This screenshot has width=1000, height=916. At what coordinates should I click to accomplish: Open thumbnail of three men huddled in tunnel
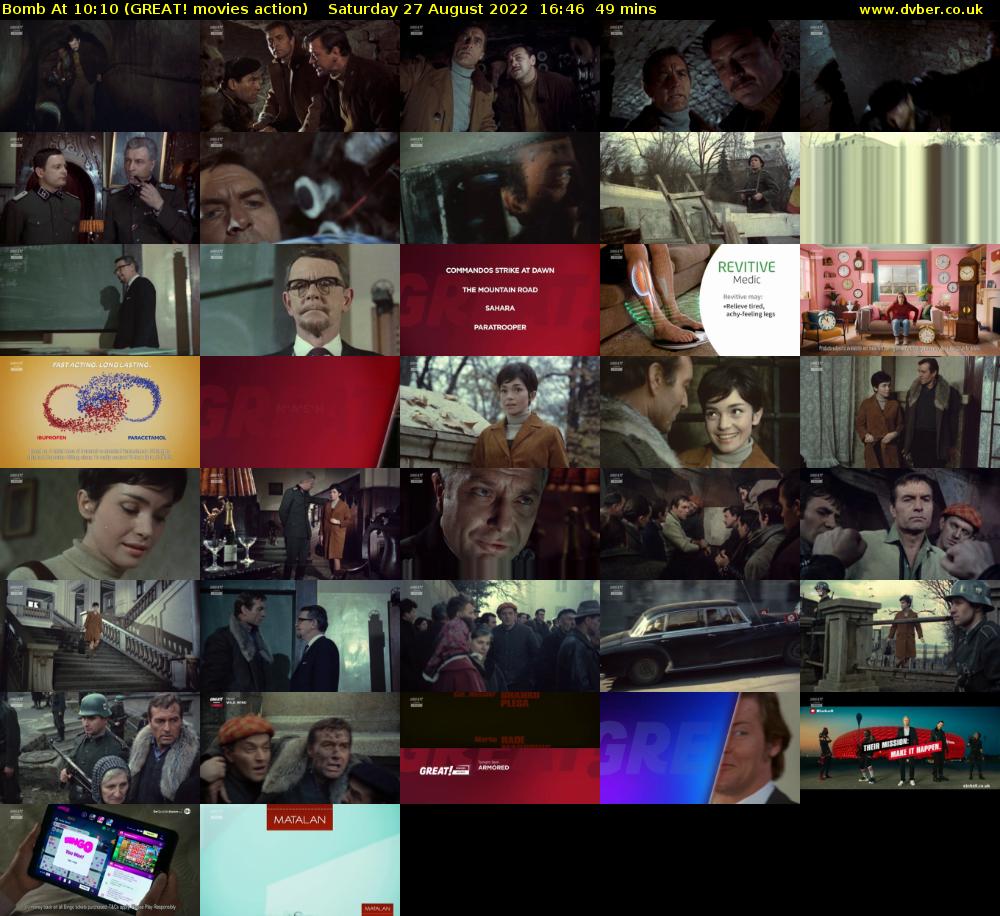click(x=300, y=76)
